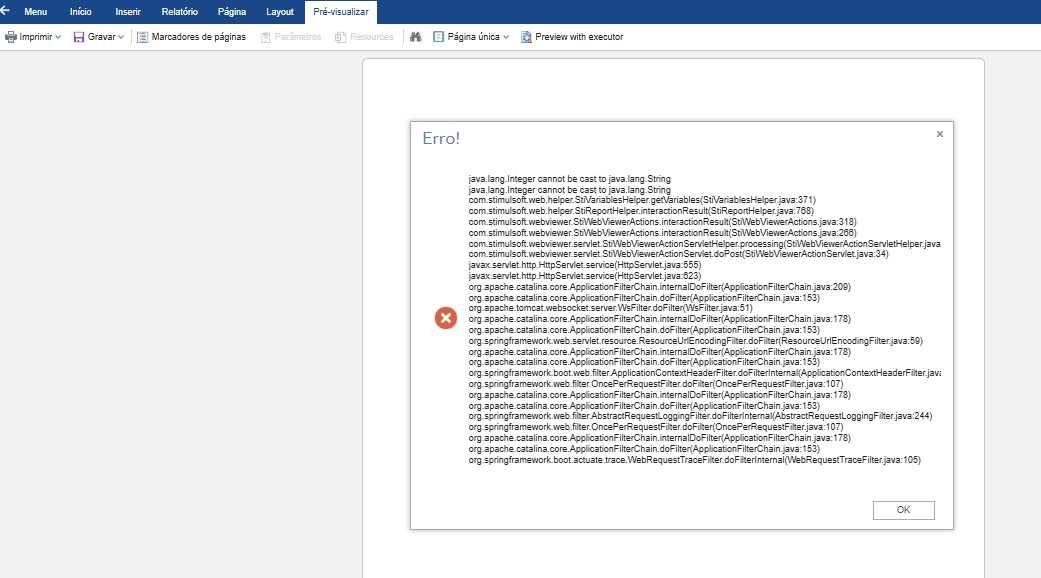Click the WsFilter.doFilter stack line

(611, 308)
